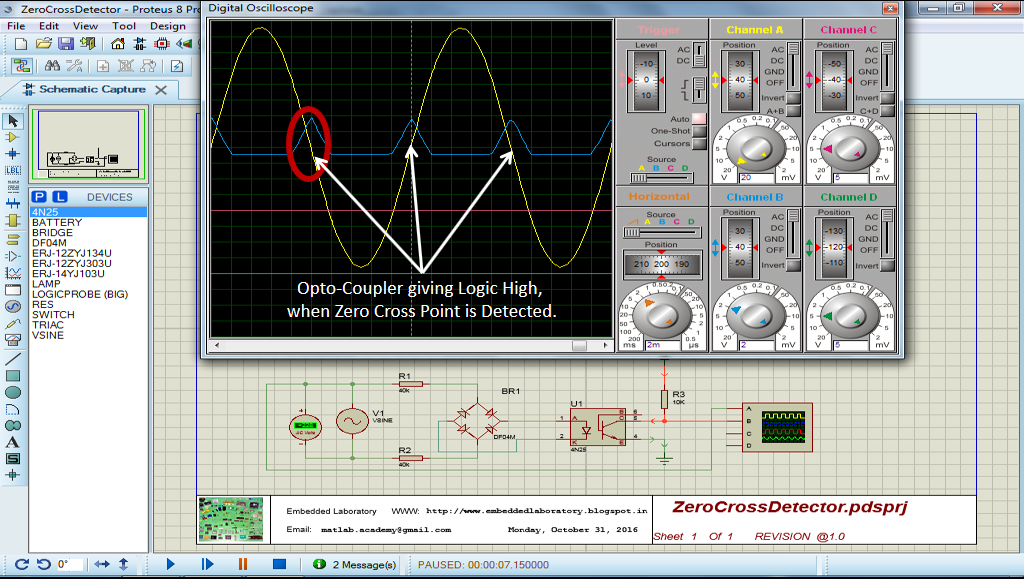Screen dimensions: 1024x579
Task: Open the Terminals Mode tool
Action: coord(12,241)
